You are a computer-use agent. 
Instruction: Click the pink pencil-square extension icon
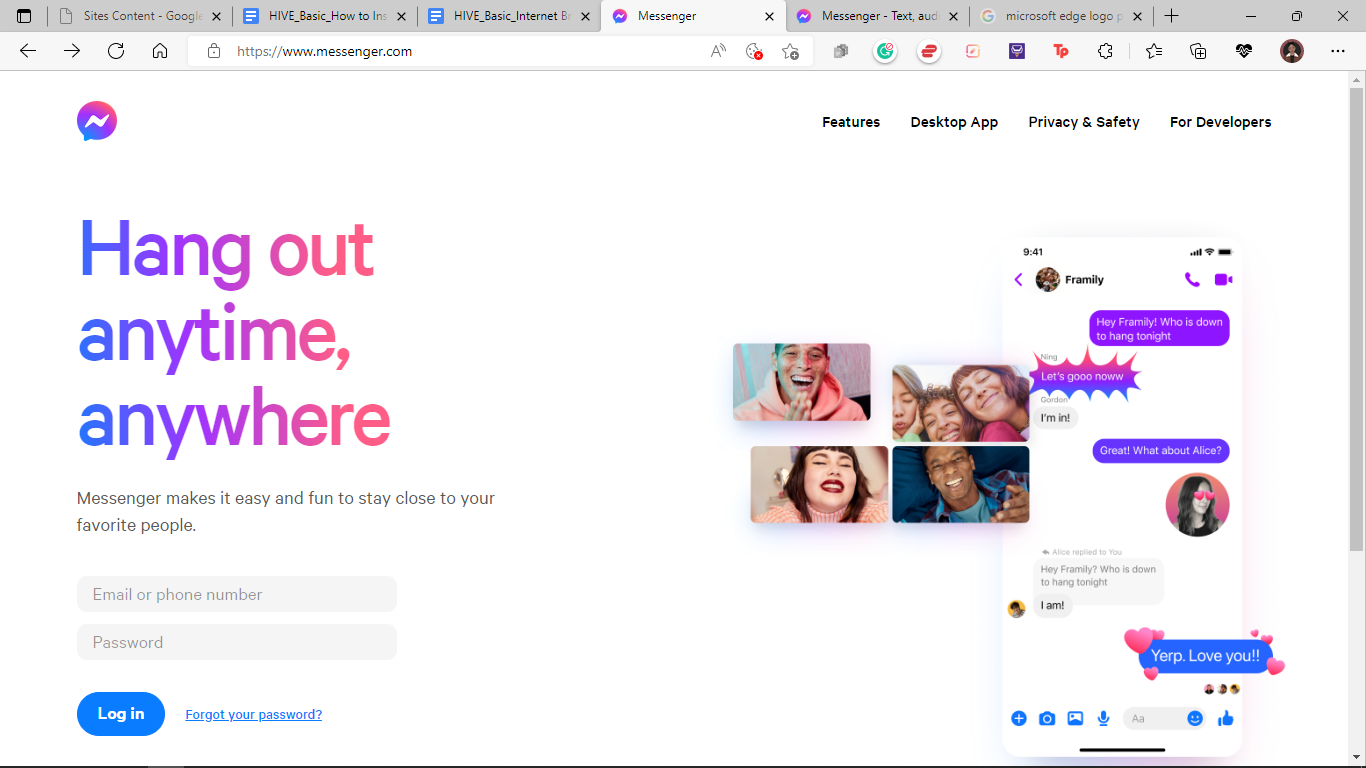point(973,51)
